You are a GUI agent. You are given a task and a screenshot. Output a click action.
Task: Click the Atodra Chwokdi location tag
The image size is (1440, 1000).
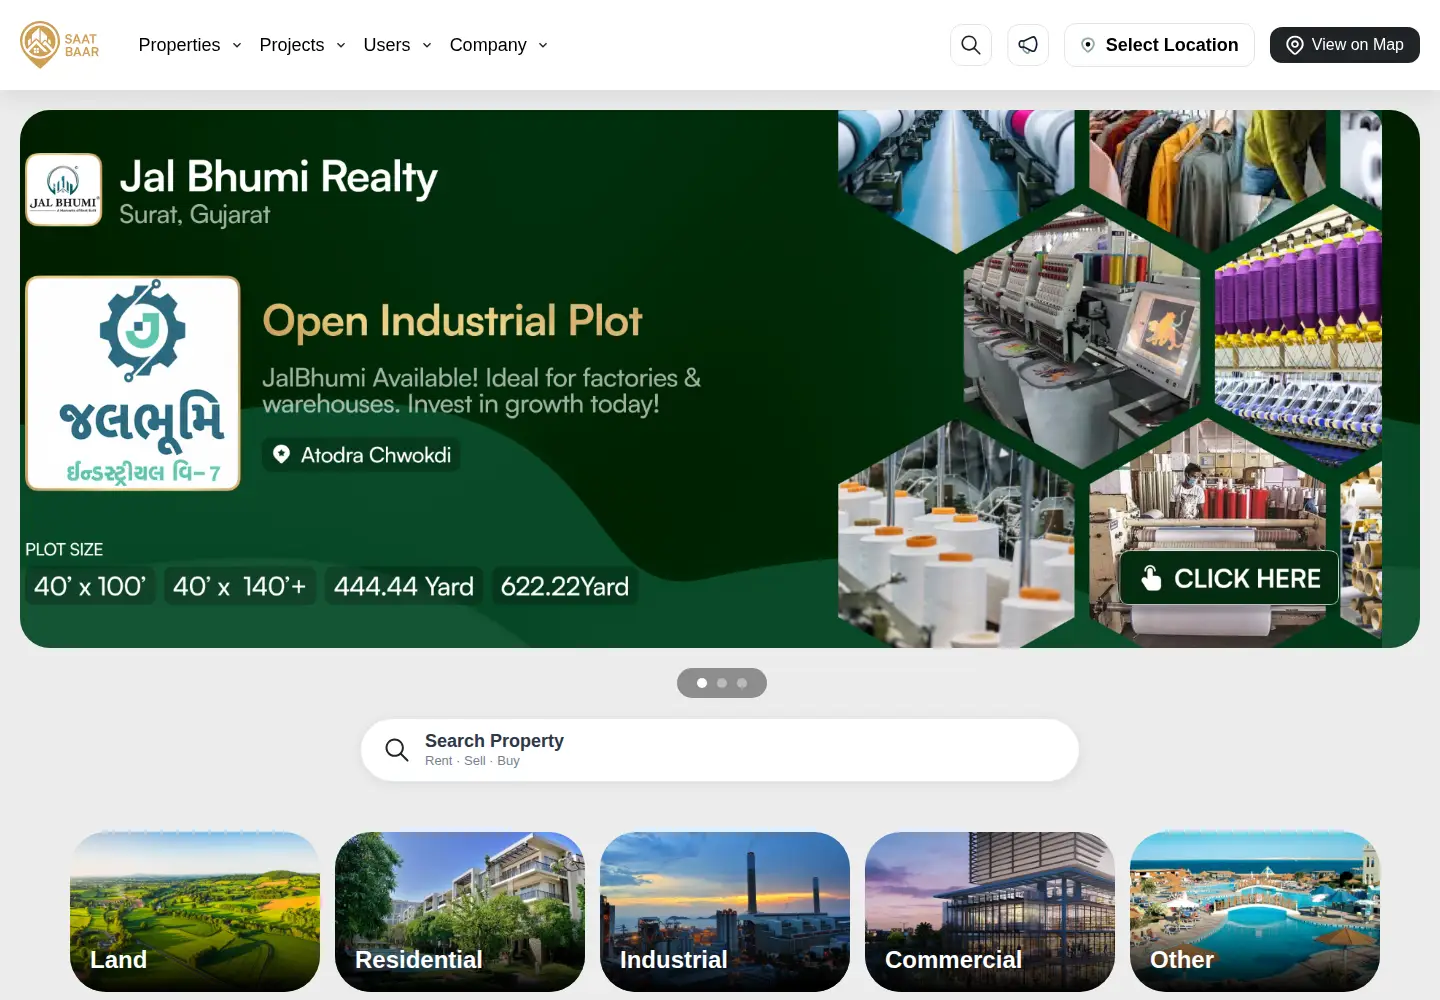tap(361, 455)
